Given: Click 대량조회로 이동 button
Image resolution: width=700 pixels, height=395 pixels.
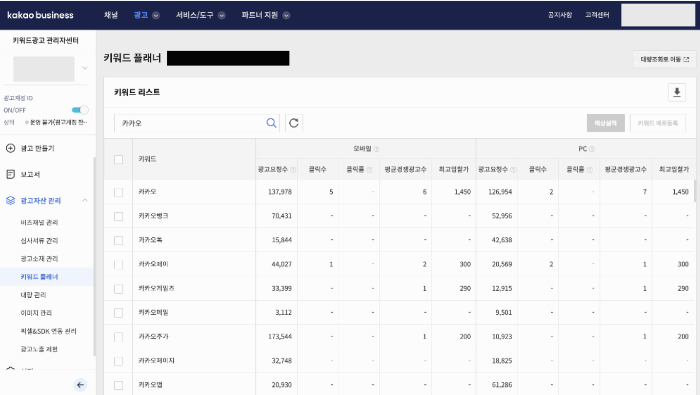Looking at the screenshot, I should click(665, 59).
